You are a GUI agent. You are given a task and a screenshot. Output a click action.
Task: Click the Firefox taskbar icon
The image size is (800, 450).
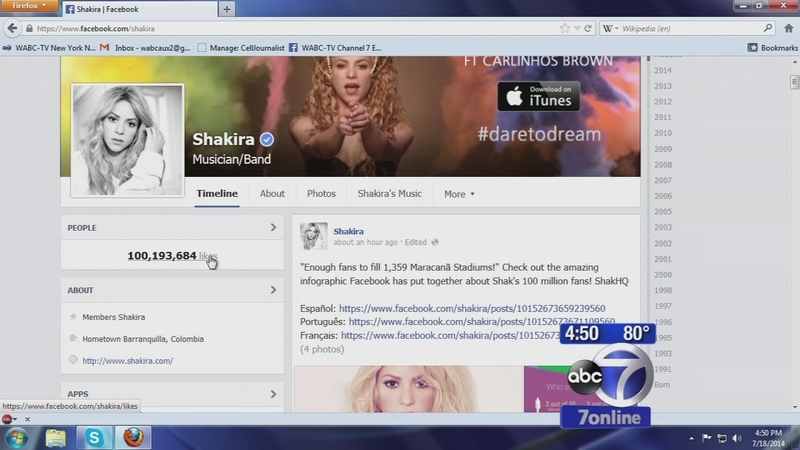133,438
